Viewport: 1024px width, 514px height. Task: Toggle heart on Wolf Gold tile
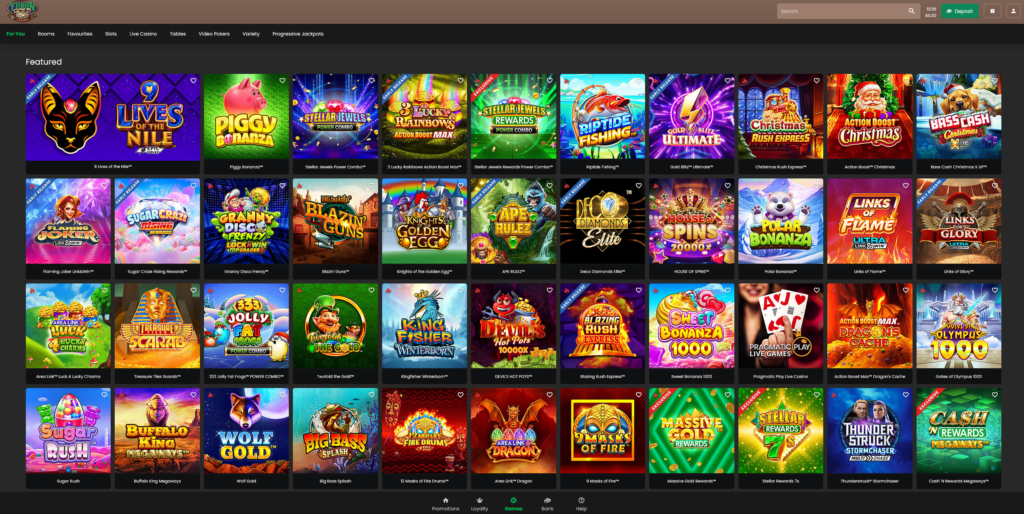point(282,394)
